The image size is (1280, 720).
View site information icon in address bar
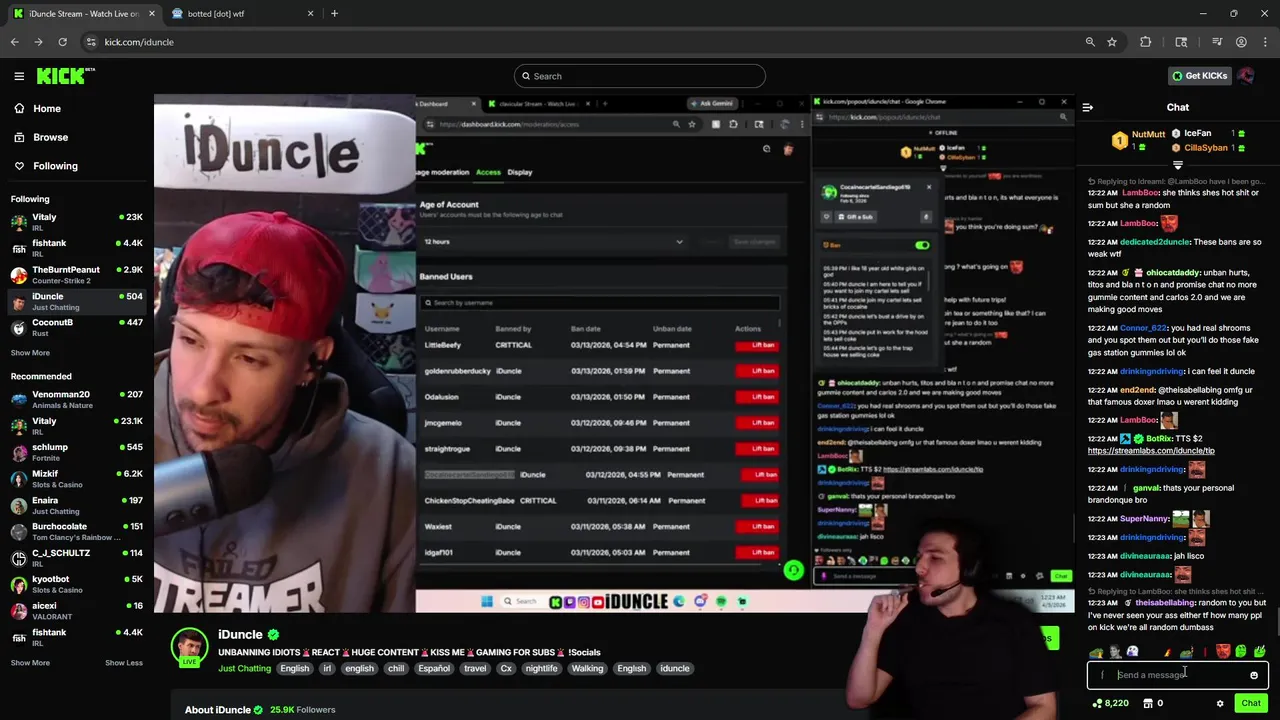[x=91, y=42]
